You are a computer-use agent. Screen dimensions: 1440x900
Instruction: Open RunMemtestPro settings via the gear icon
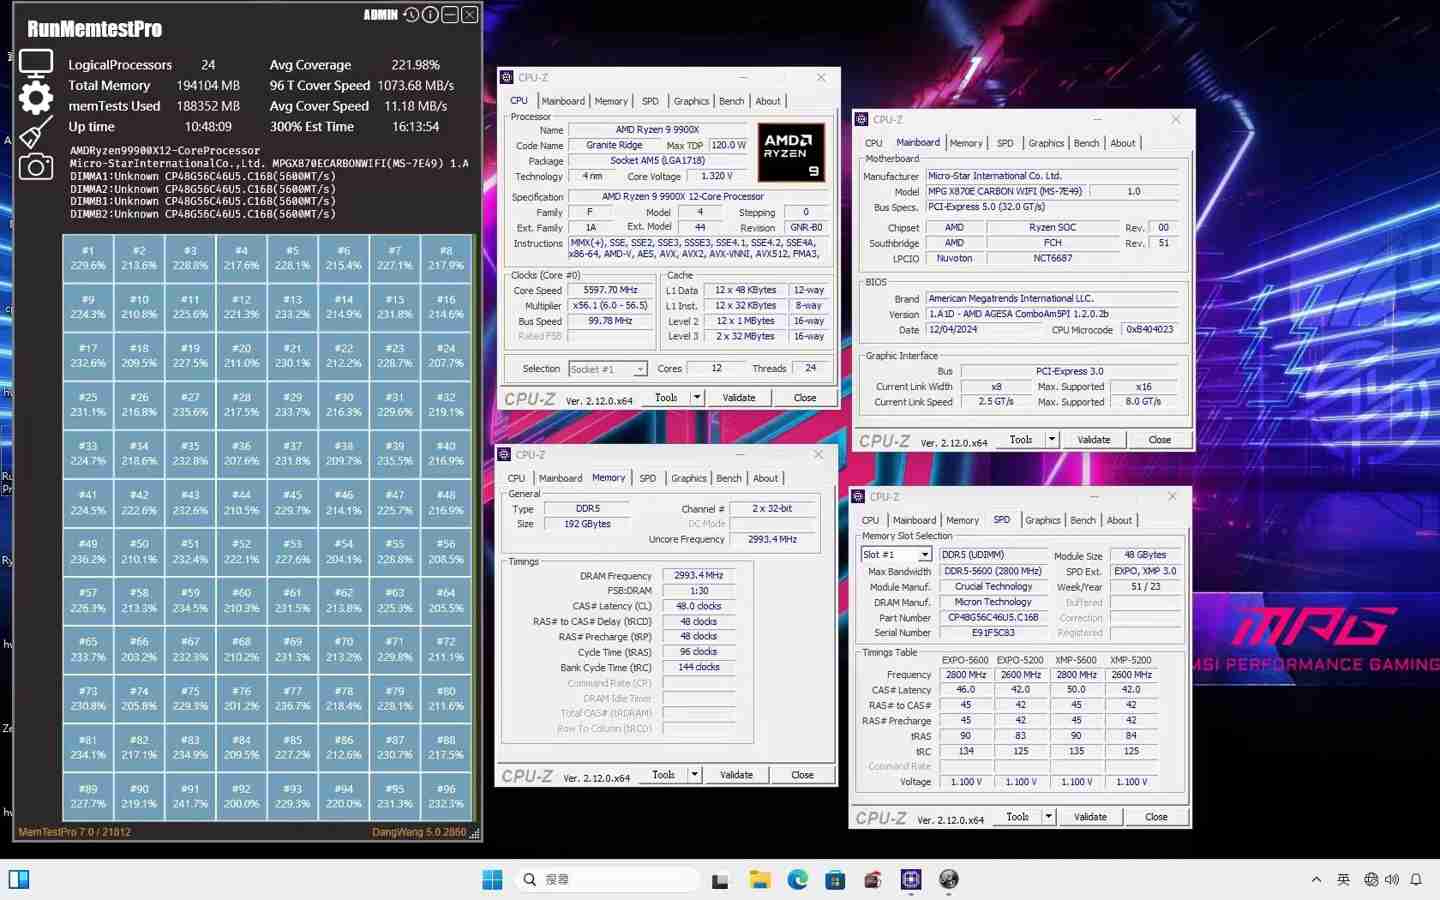[36, 98]
